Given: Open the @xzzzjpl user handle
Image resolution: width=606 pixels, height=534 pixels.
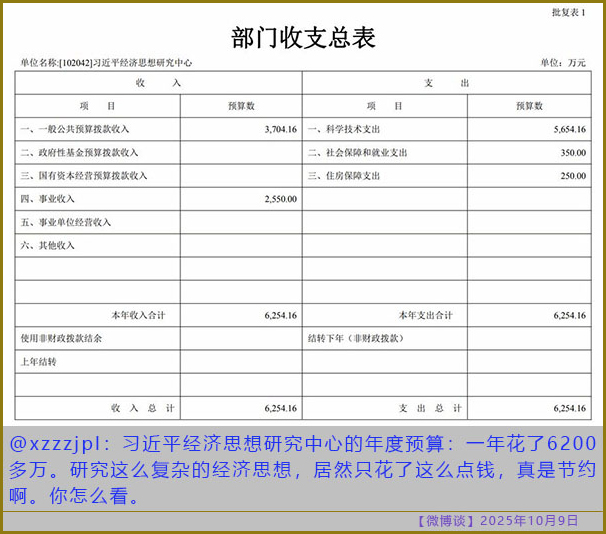Looking at the screenshot, I should point(54,444).
